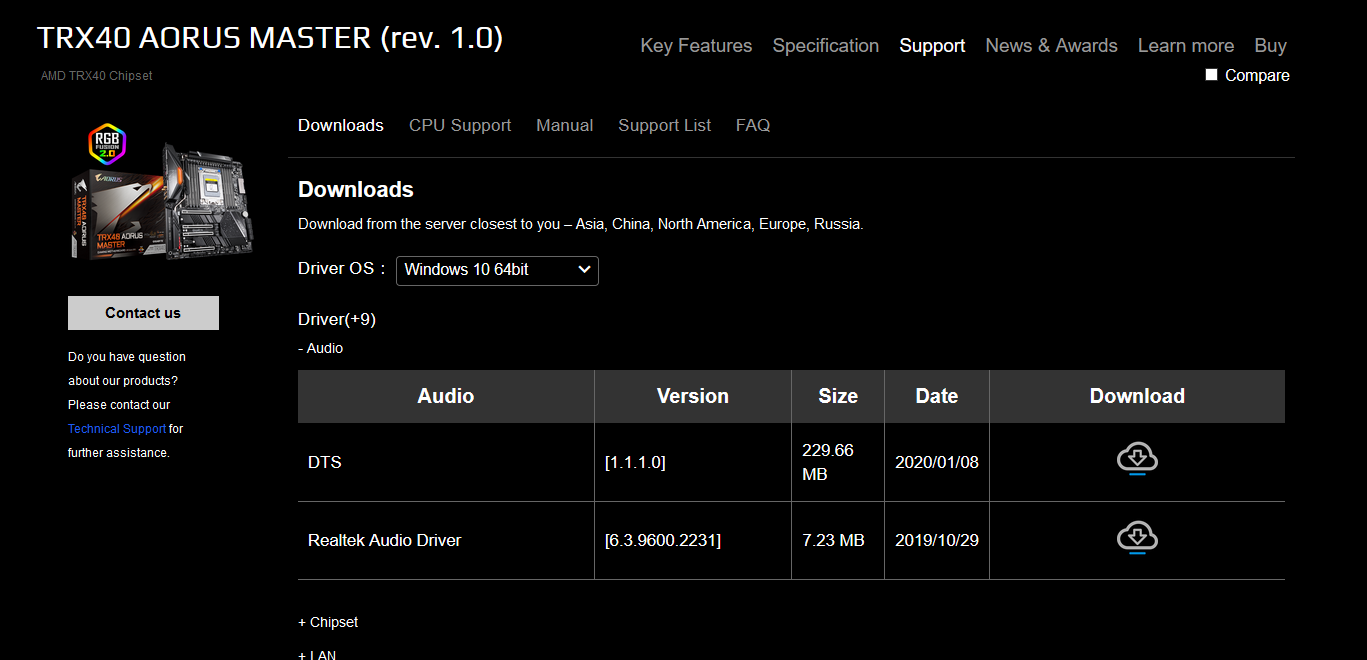This screenshot has height=660, width=1367.
Task: Click the AMD TRX40 Chipset subtitle
Action: point(97,76)
